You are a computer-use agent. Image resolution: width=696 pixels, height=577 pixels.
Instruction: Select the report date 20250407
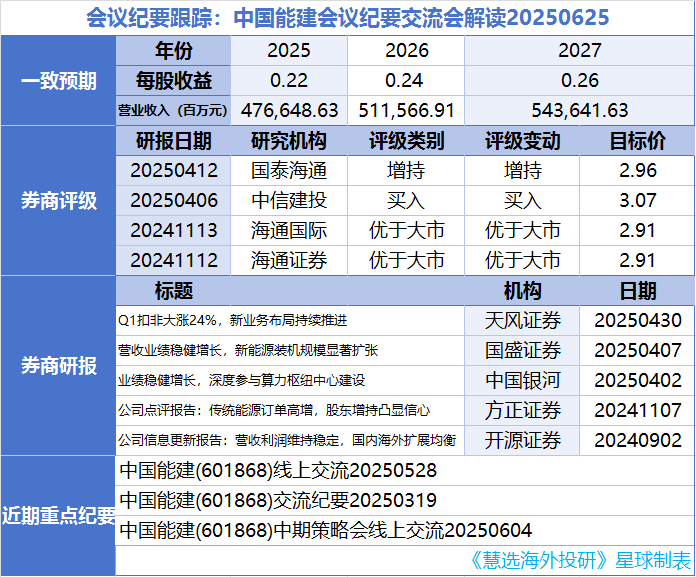point(637,351)
